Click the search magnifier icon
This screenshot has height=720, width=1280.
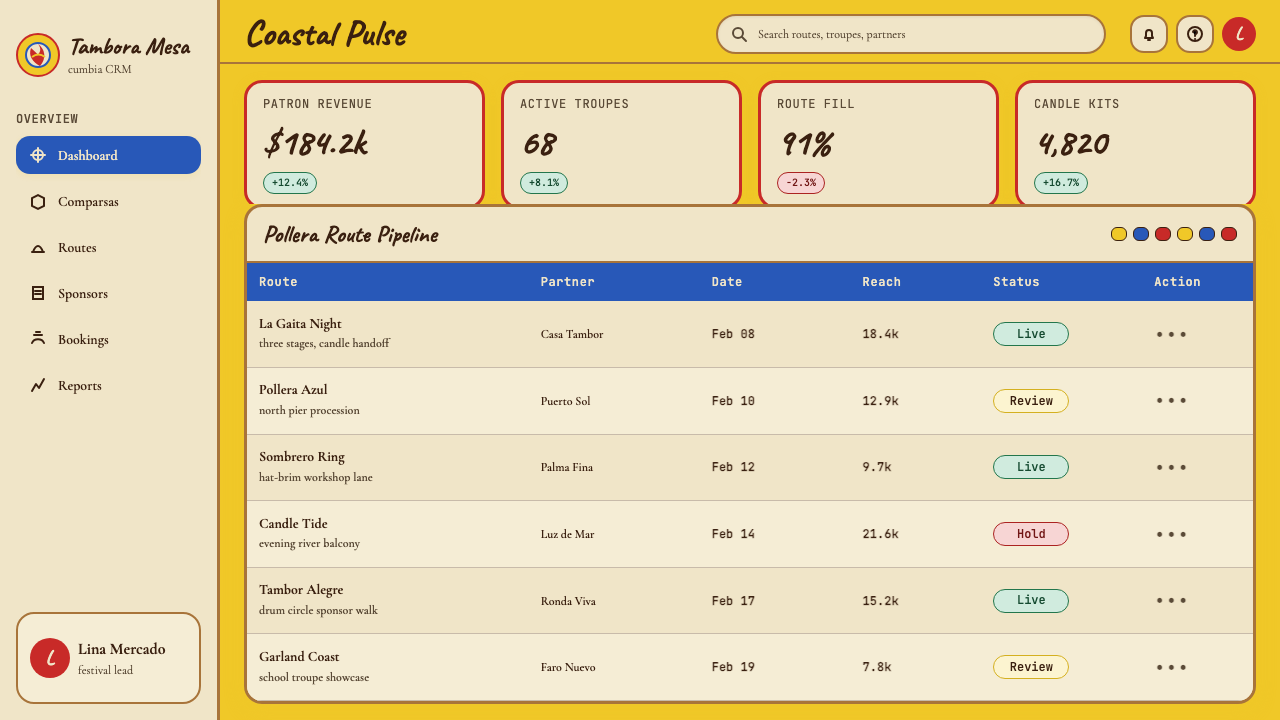click(740, 34)
